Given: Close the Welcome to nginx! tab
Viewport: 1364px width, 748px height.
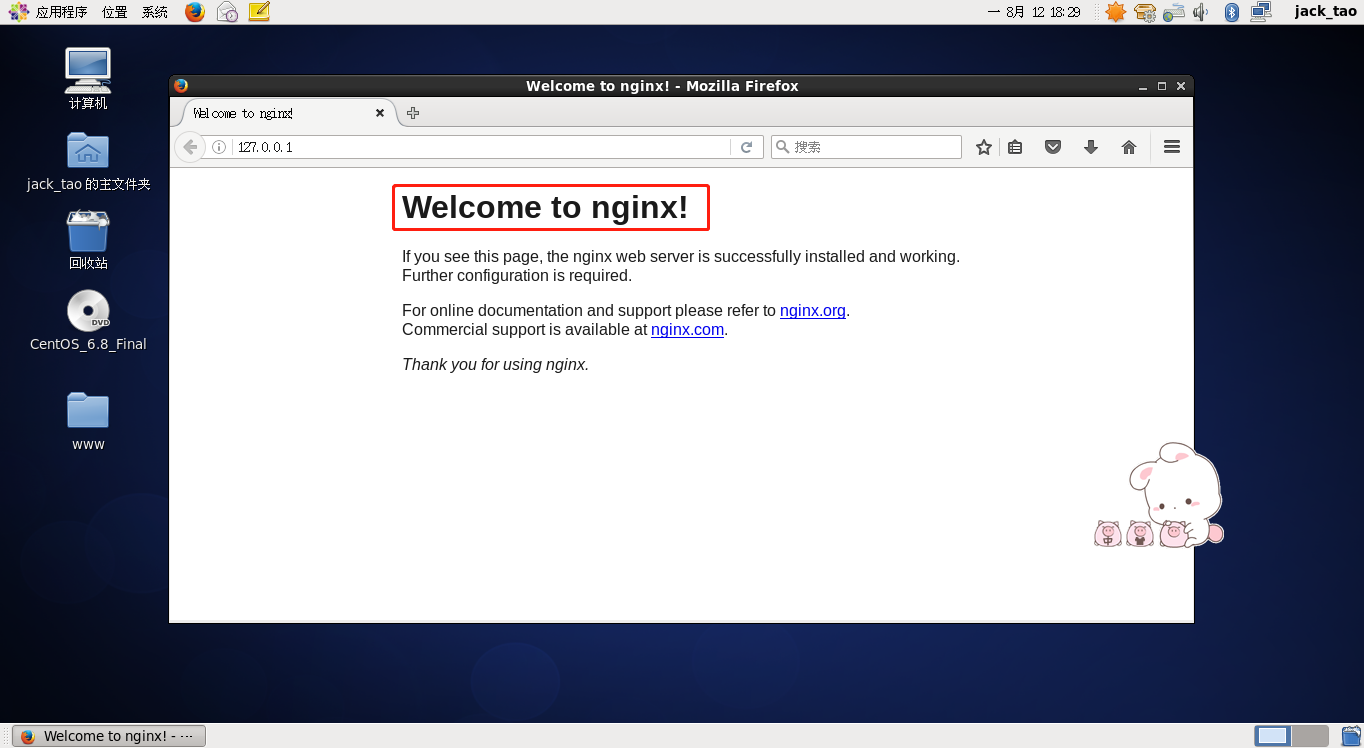Looking at the screenshot, I should [x=380, y=113].
